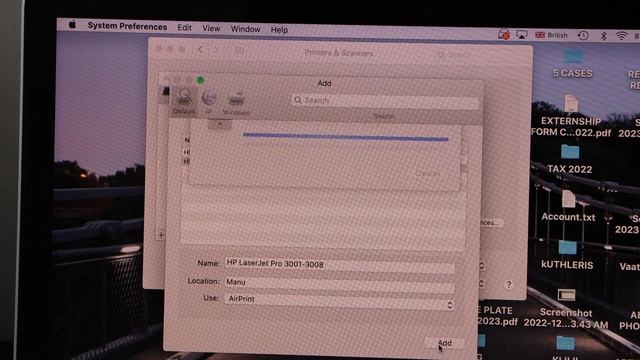Open the AirPlay display menu bar icon
The image size is (640, 360).
click(522, 35)
